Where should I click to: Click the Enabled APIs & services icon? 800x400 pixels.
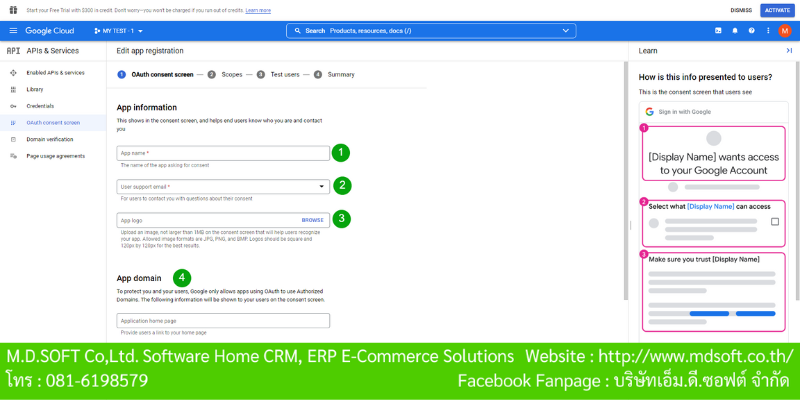point(13,73)
